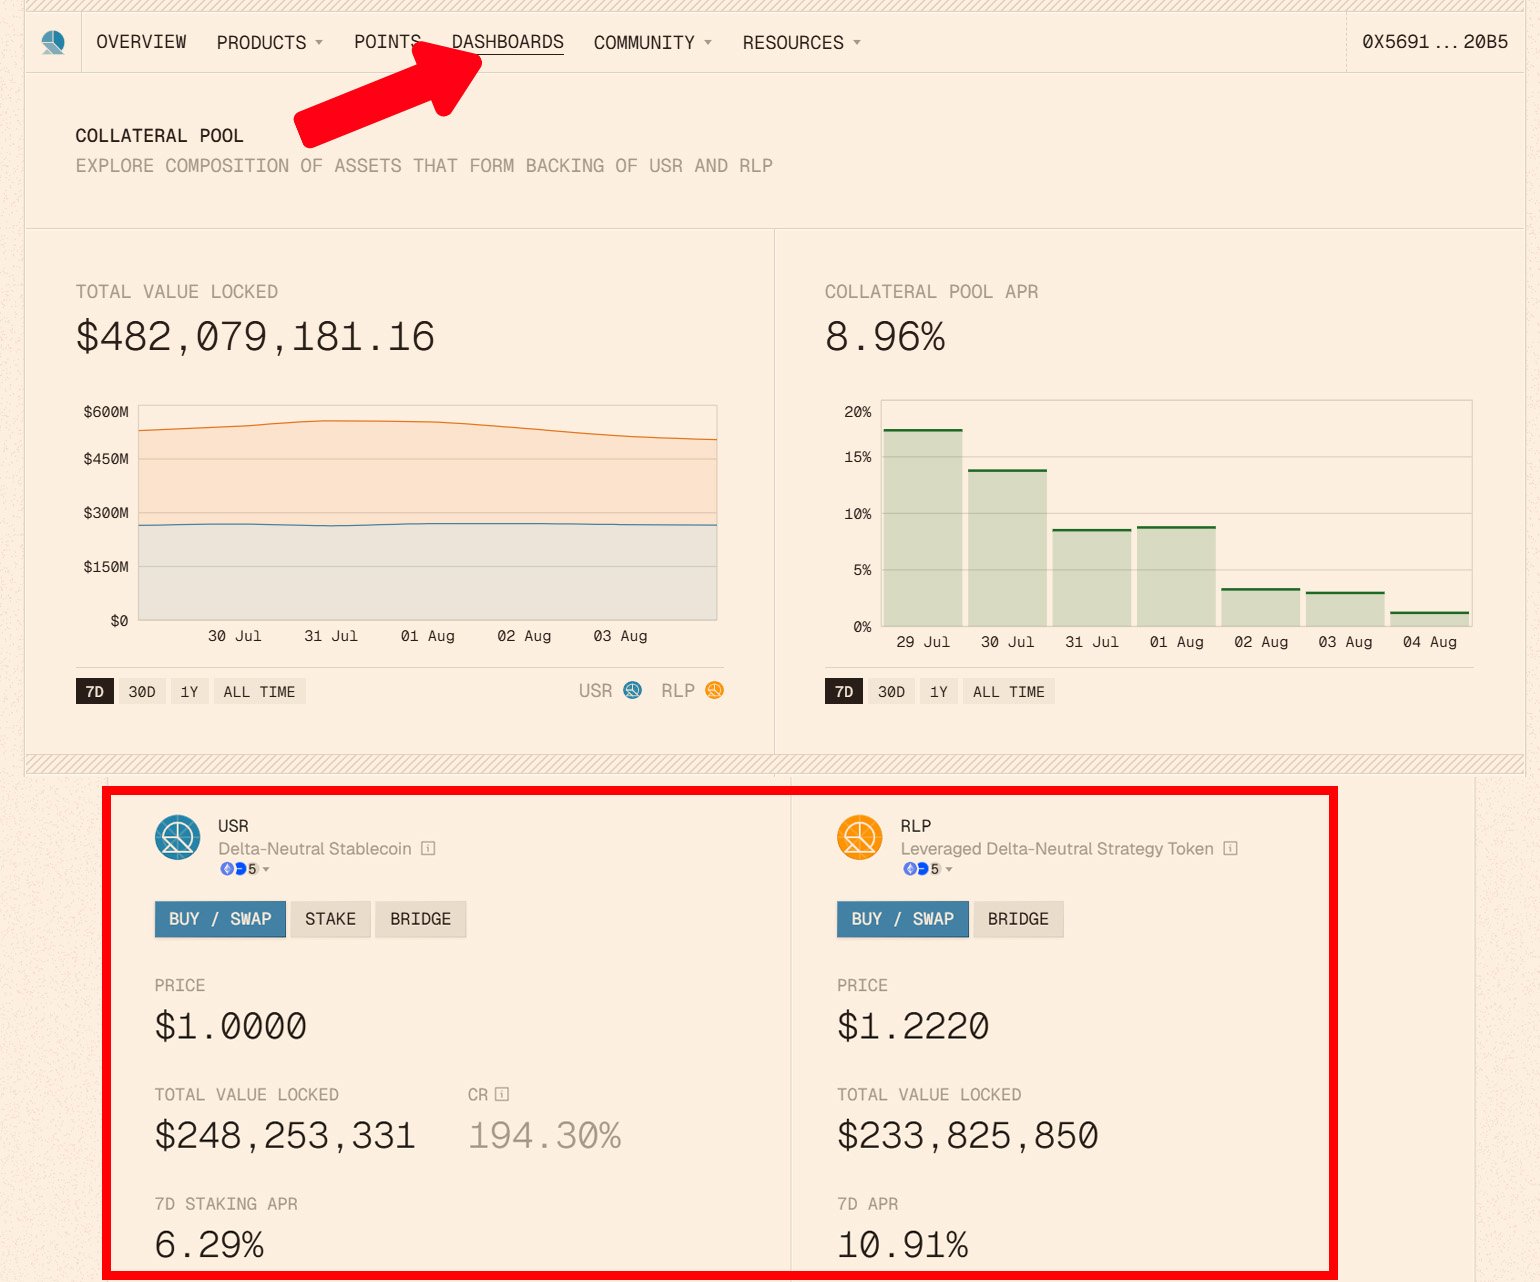Click the orange RLP legend icon under the TVL chart

[714, 691]
